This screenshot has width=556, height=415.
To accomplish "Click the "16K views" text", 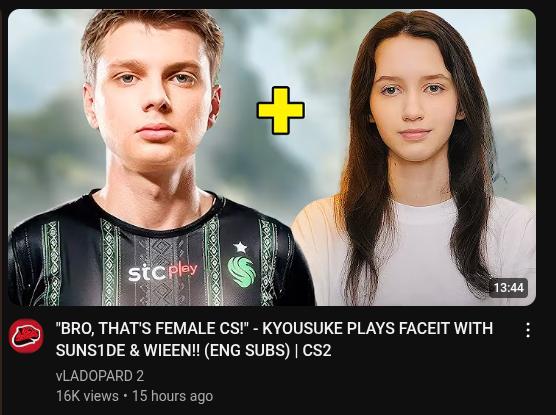I will click(87, 396).
